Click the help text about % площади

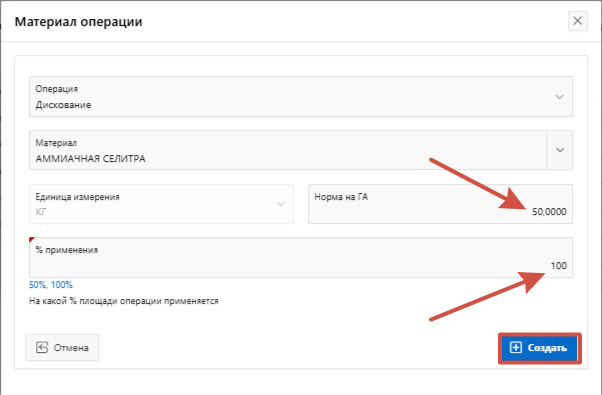[124, 301]
